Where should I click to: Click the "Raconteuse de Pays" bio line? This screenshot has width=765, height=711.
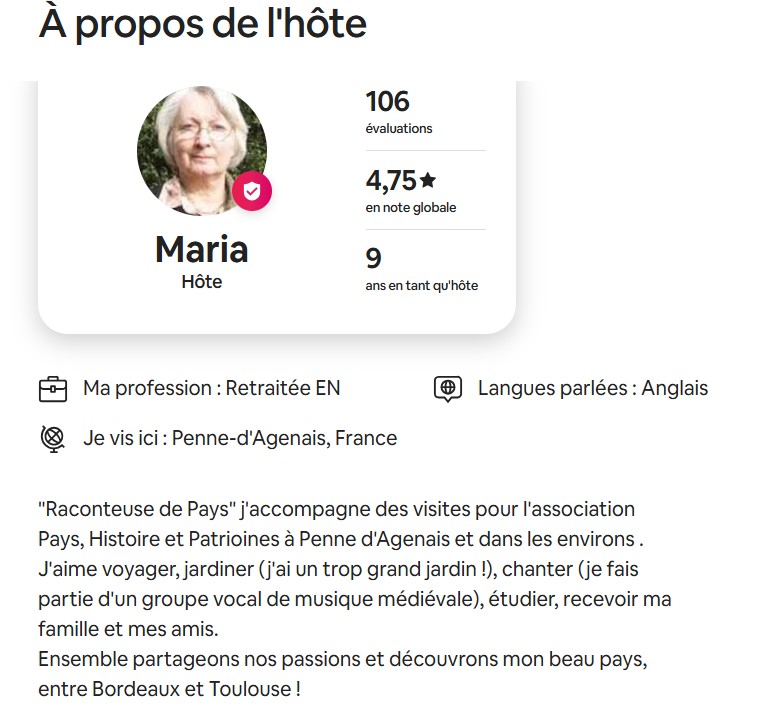336,509
